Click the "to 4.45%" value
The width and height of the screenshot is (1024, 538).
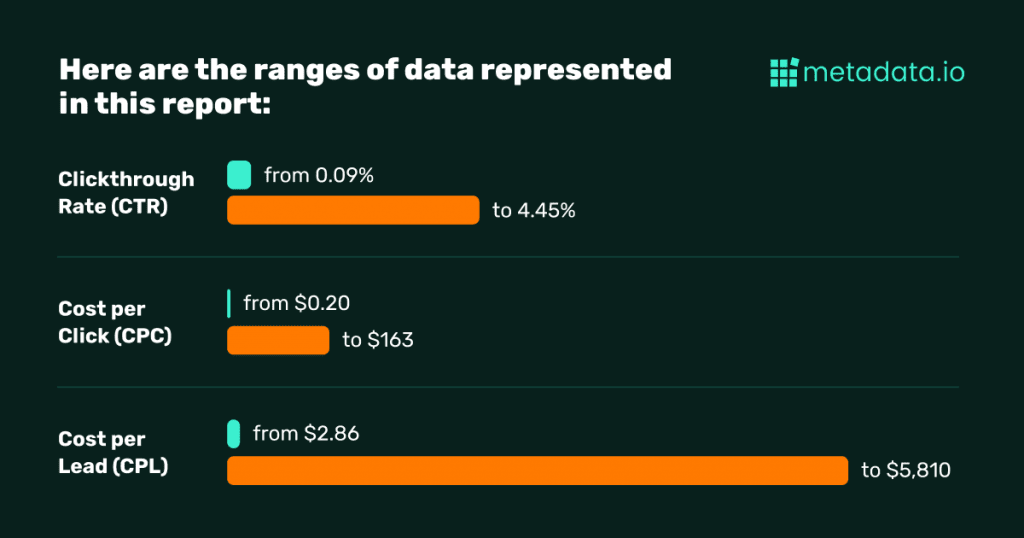click(x=533, y=211)
